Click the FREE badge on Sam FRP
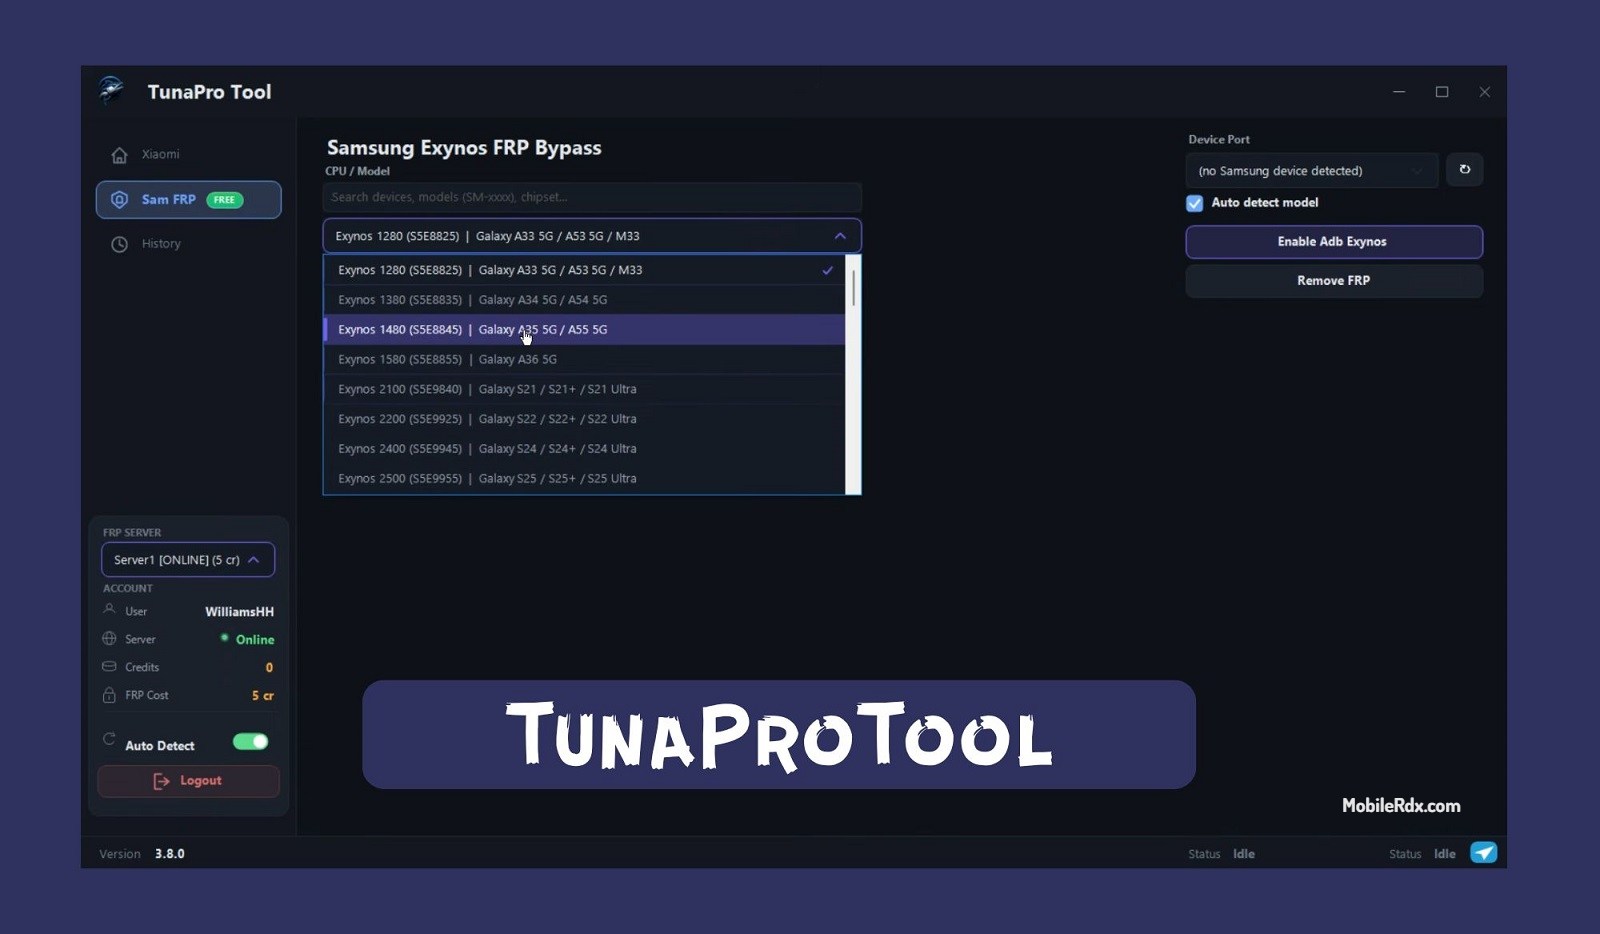Image resolution: width=1600 pixels, height=934 pixels. 225,200
